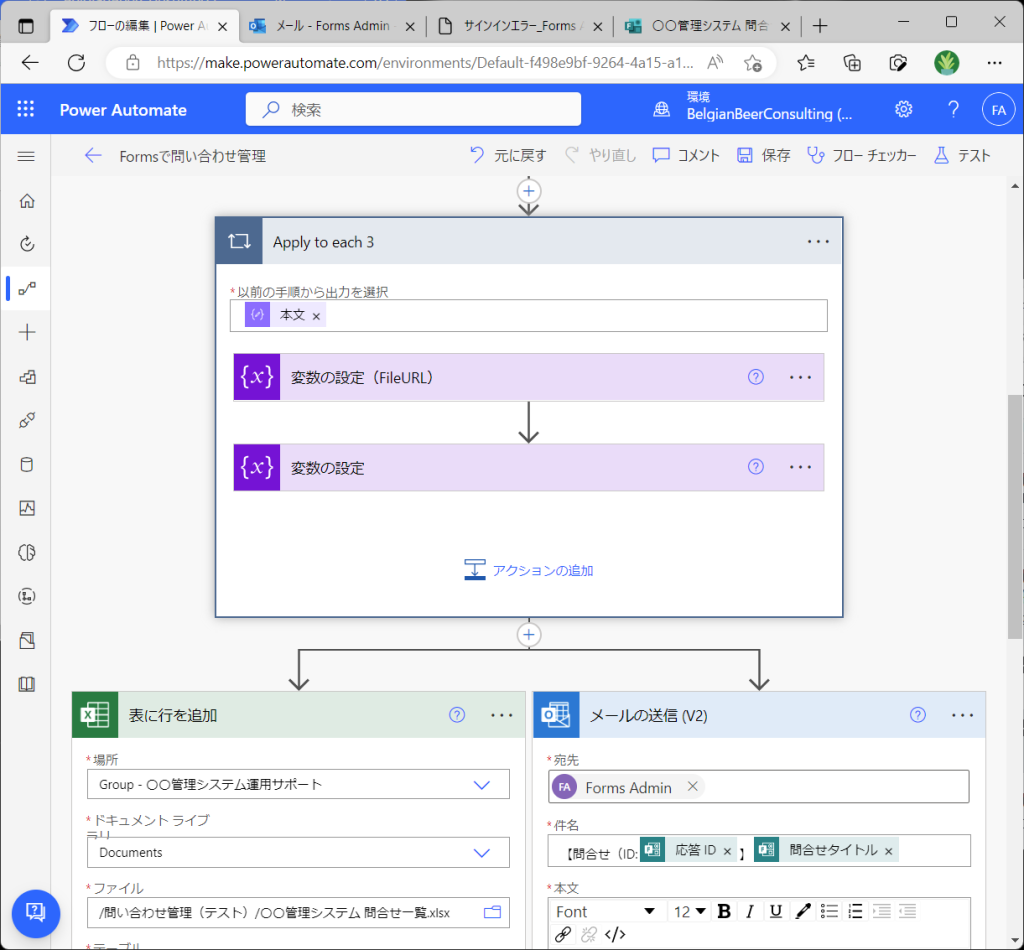Expand the 場所 Group dropdown
Screen dimensions: 1024x950
(x=481, y=784)
